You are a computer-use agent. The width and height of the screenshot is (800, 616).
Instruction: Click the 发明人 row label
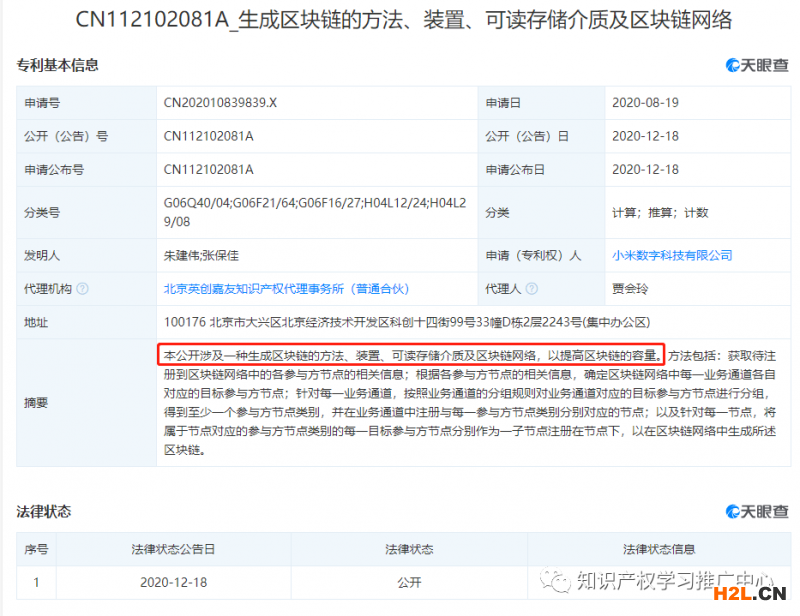[x=42, y=255]
